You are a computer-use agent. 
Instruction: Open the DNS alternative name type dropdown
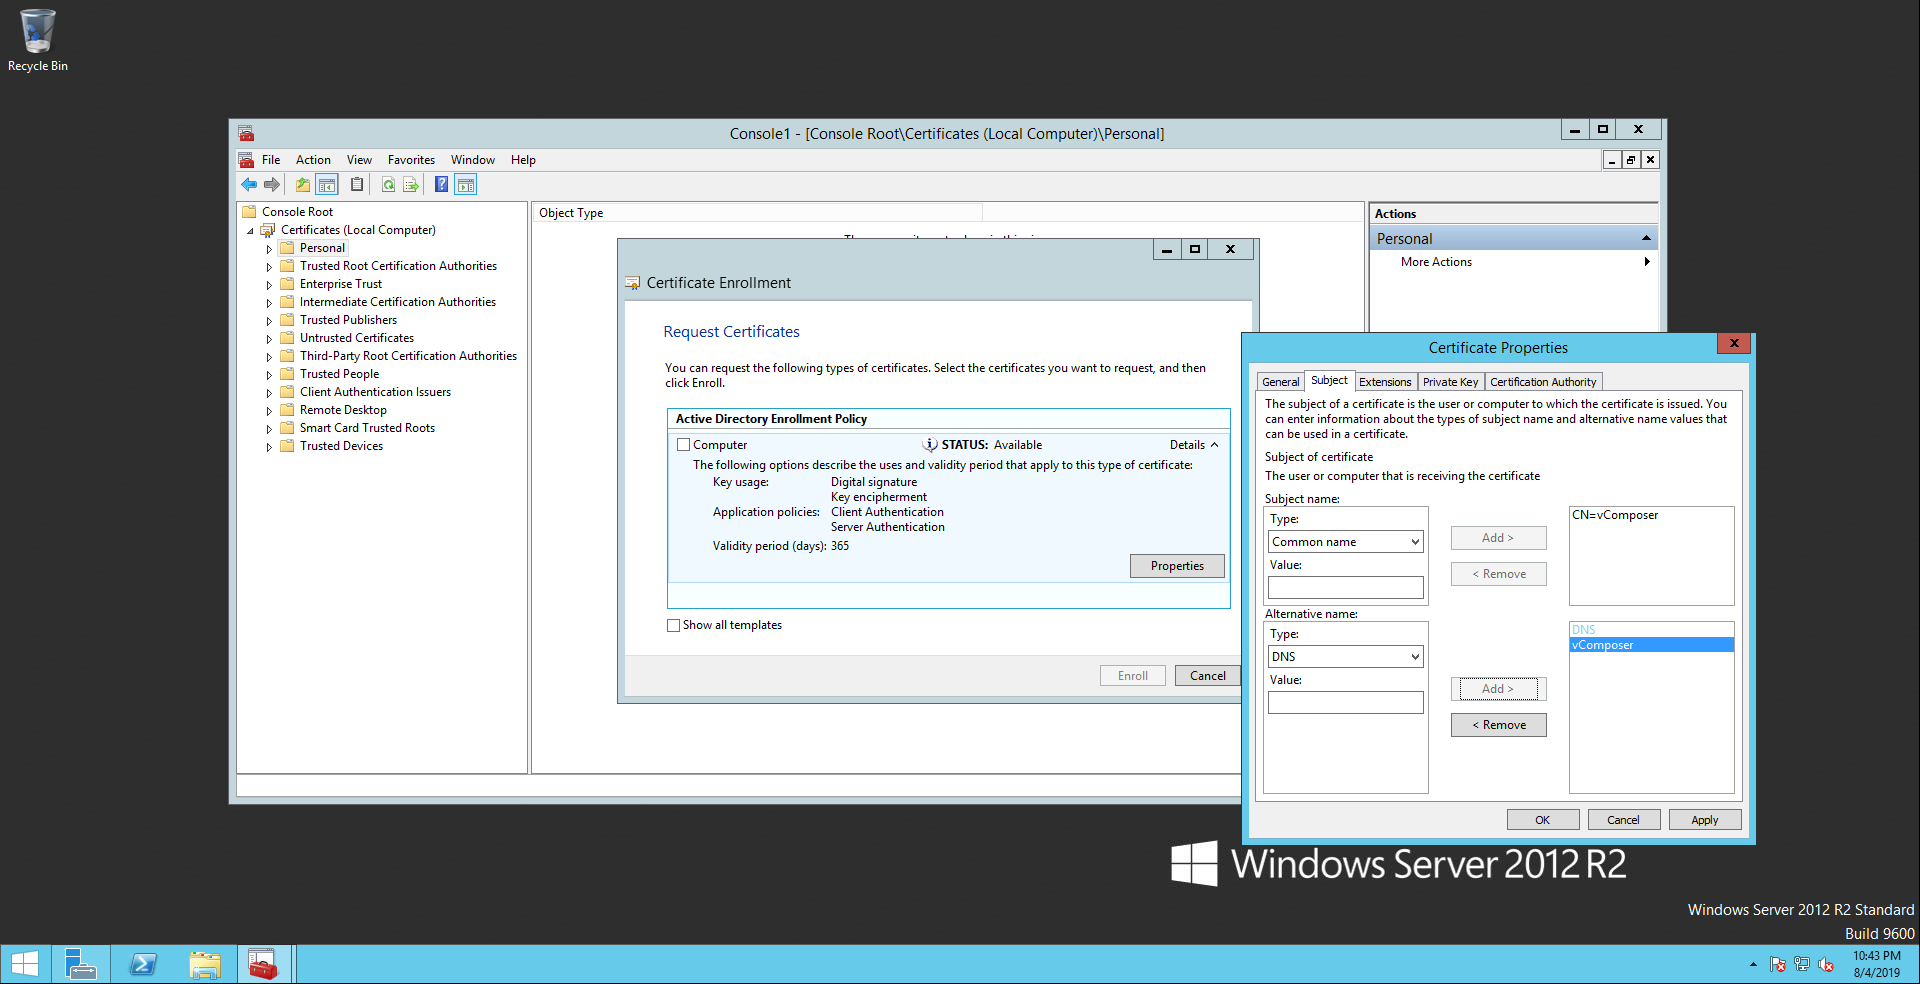[x=1345, y=657]
